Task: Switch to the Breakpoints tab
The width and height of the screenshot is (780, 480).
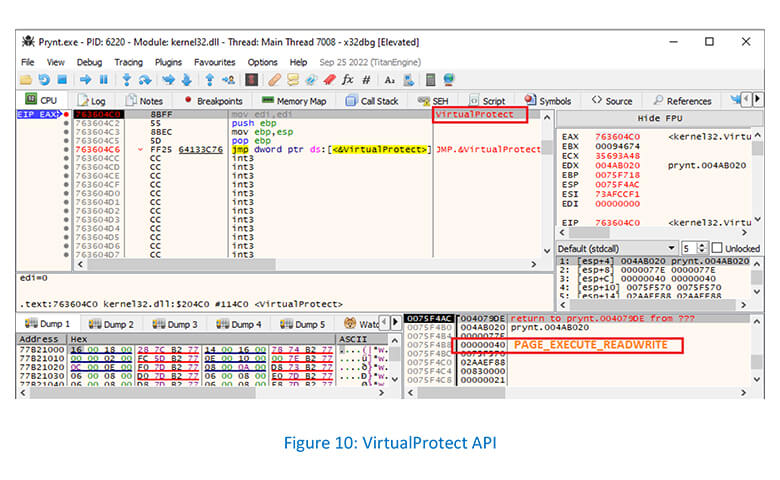Action: [213, 101]
